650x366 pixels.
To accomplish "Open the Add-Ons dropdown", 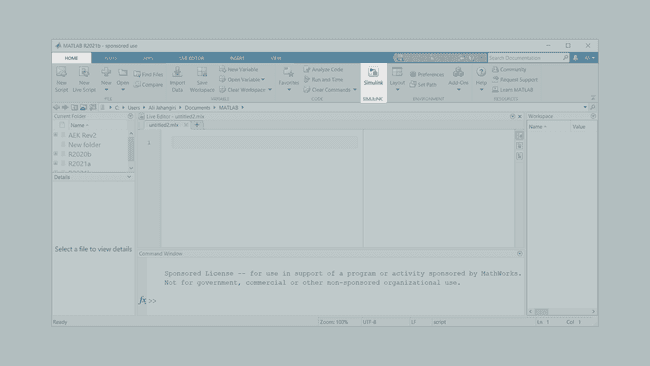I will (x=458, y=90).
